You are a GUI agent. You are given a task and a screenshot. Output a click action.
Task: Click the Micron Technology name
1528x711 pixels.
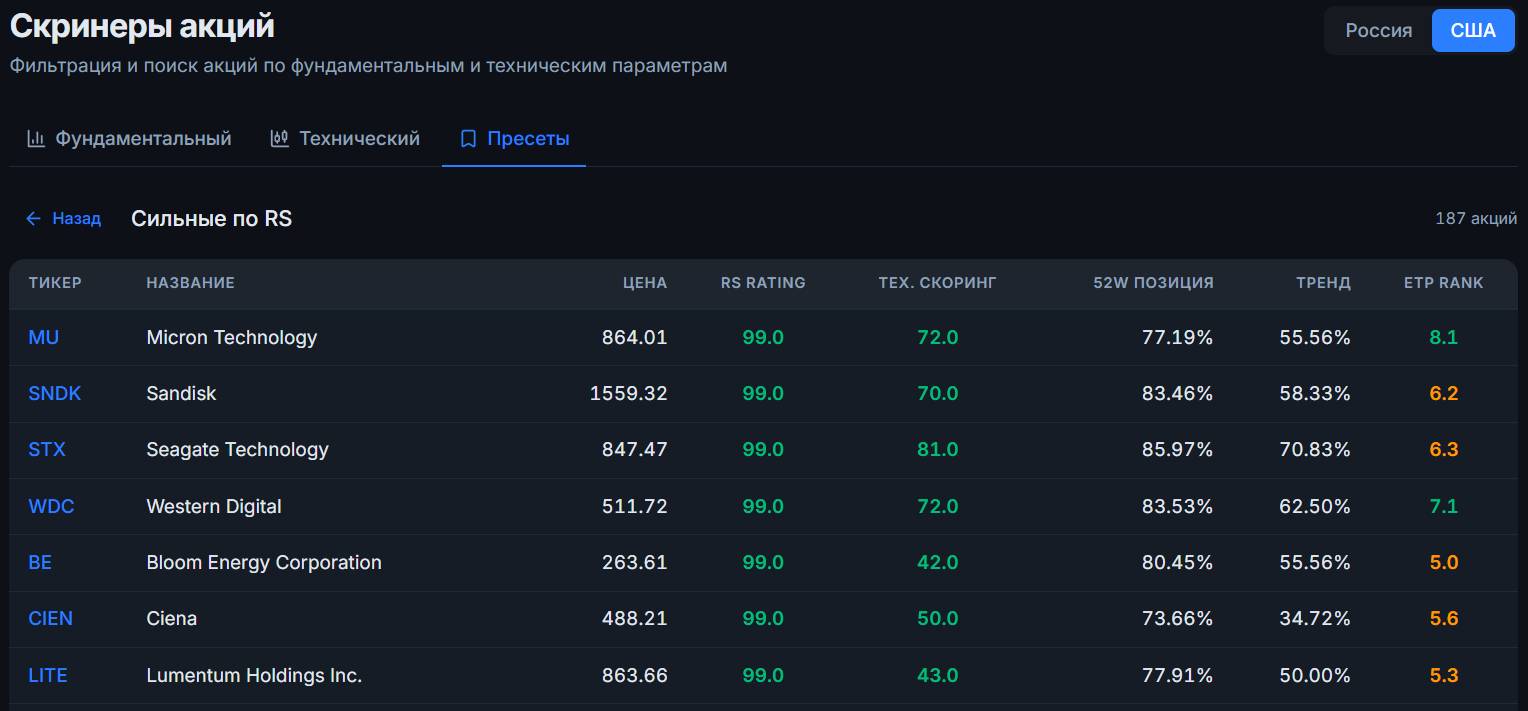(232, 338)
